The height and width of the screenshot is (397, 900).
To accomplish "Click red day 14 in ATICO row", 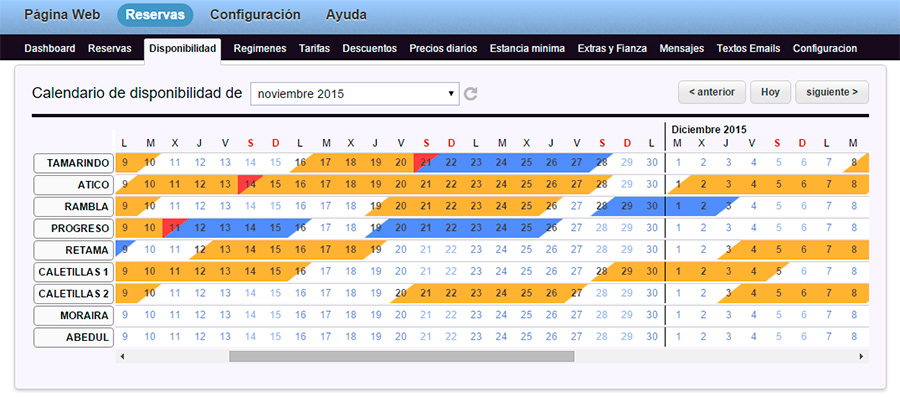I will (250, 184).
